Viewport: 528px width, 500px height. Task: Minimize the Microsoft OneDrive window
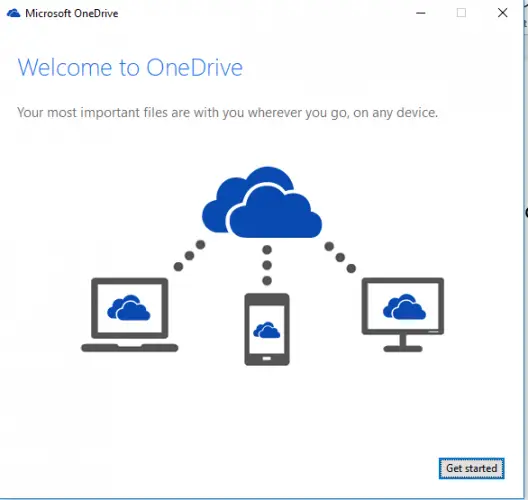pos(421,13)
